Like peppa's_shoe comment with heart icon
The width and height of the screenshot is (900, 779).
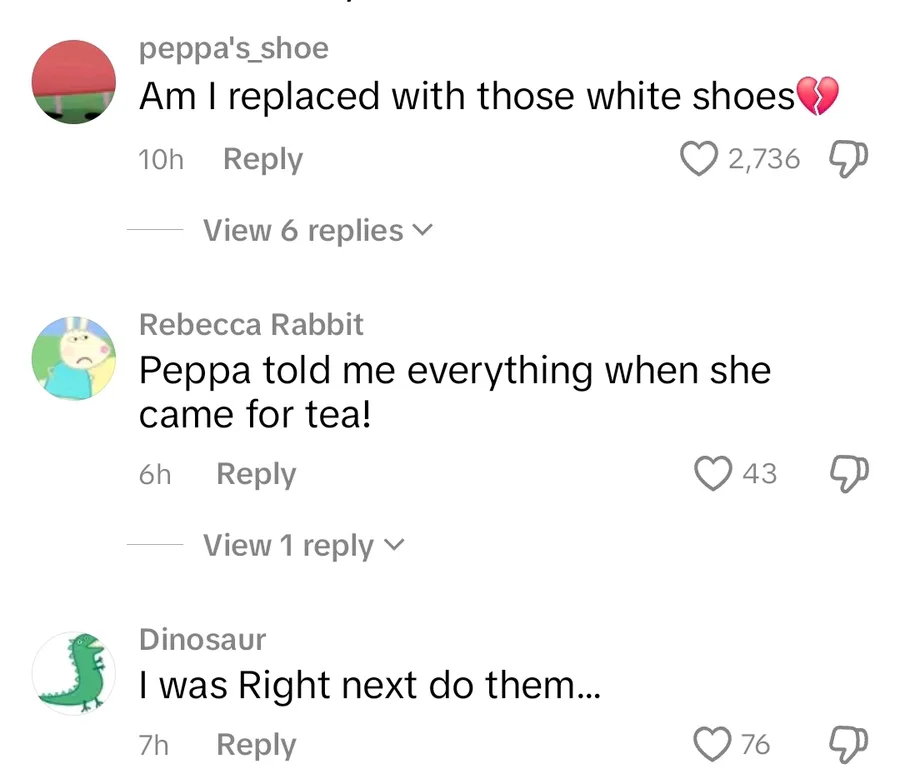[699, 159]
